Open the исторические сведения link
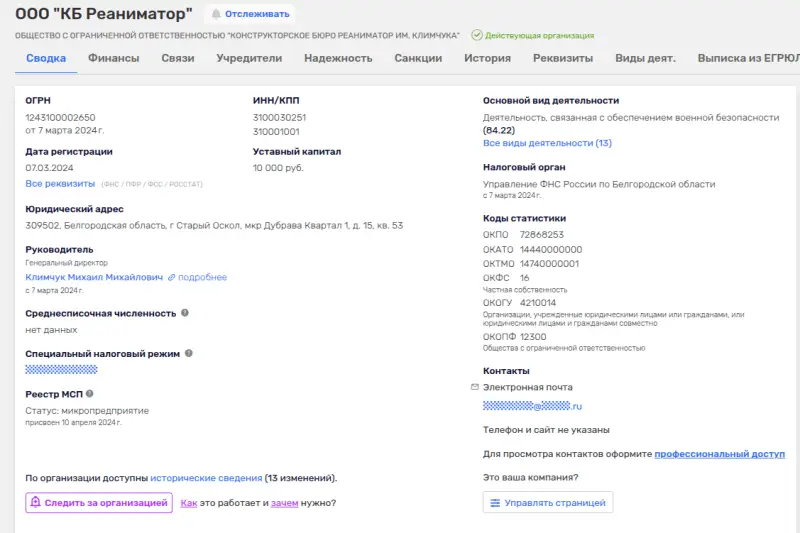Screen dimensions: 800x533 pyautogui.click(x=206, y=478)
